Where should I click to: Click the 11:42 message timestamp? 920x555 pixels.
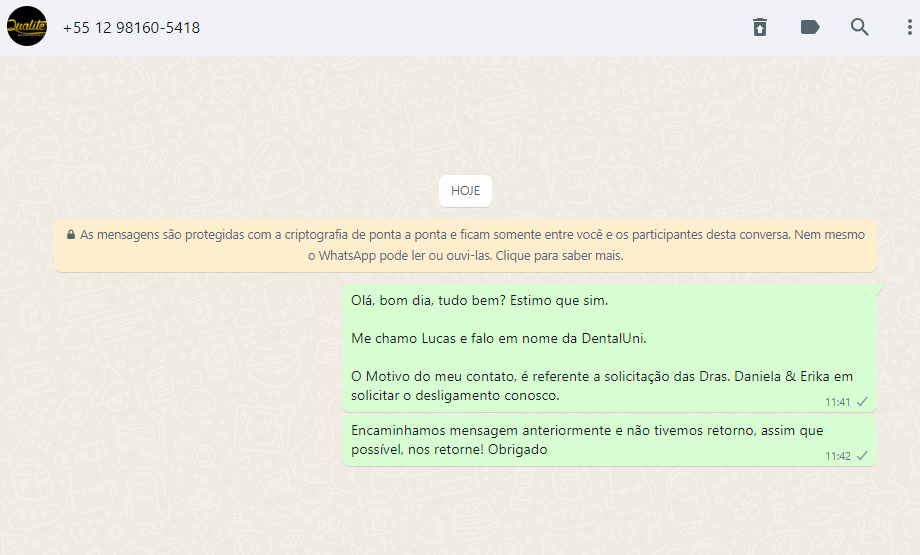tap(837, 456)
